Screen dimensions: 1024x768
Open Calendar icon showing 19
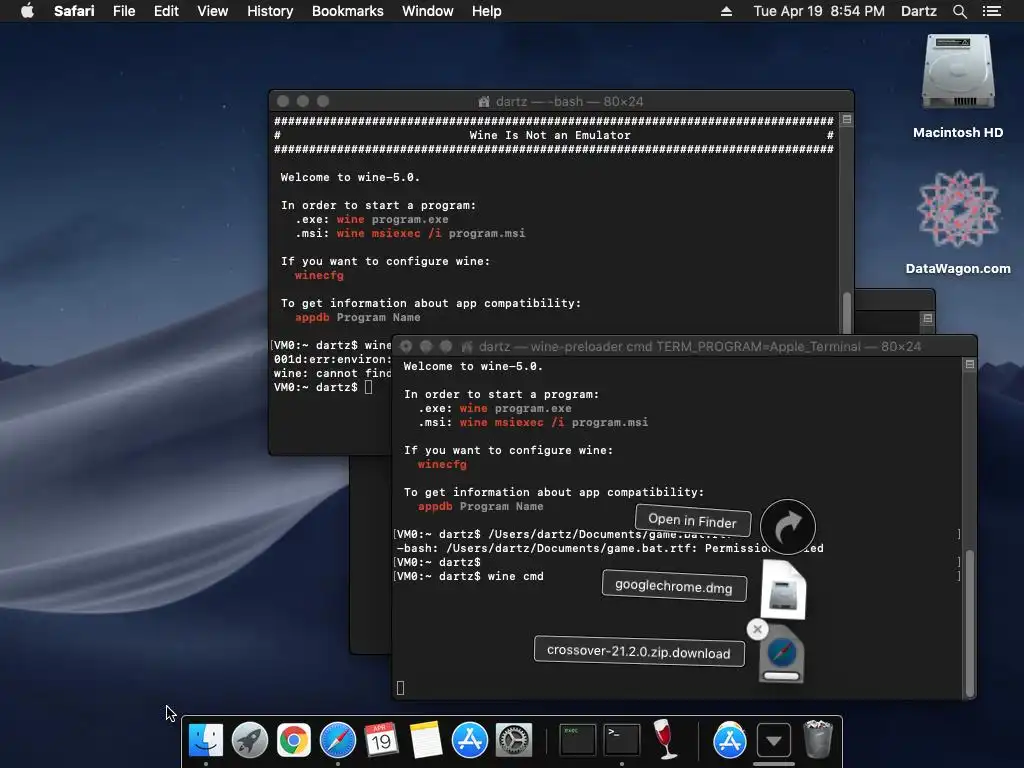coord(381,740)
